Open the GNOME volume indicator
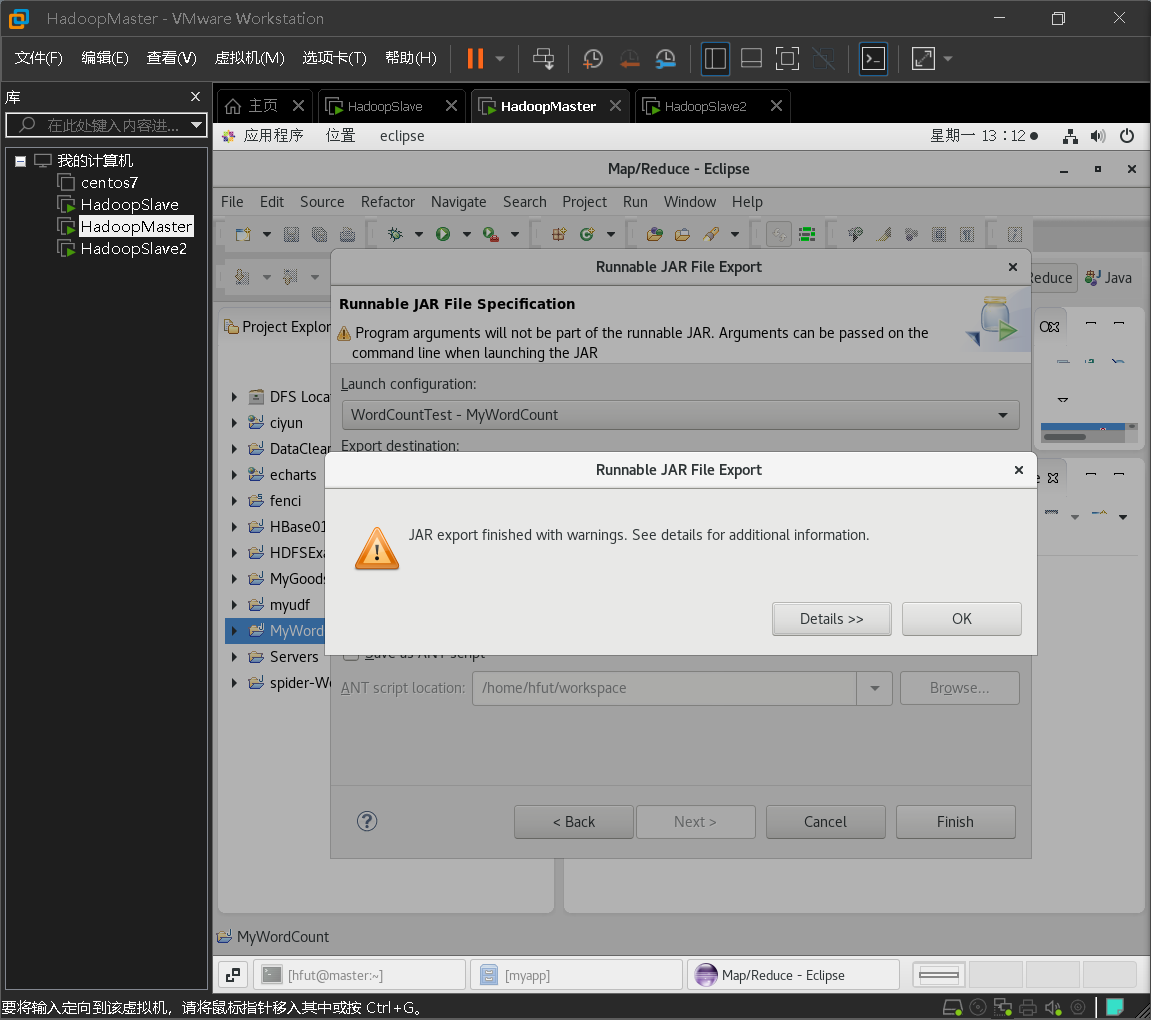 1098,136
